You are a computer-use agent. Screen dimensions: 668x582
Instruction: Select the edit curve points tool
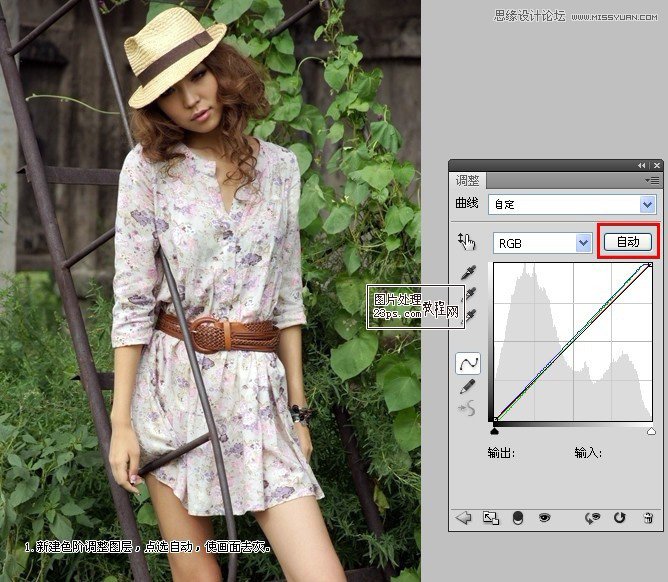468,363
